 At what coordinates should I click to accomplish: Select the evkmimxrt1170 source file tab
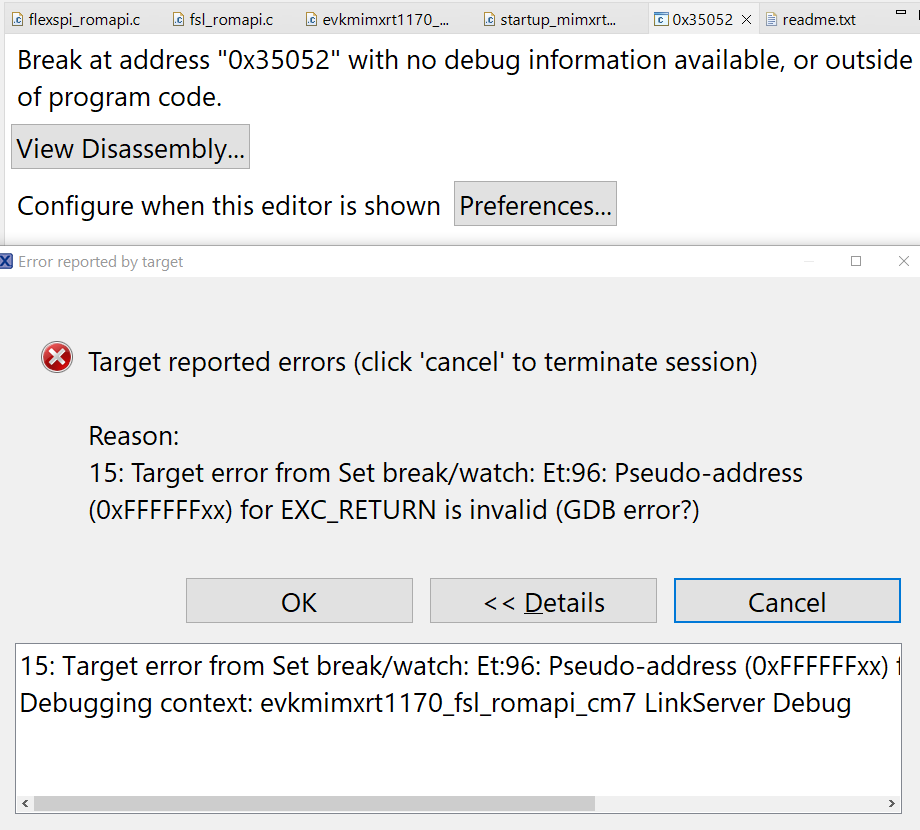tap(385, 19)
